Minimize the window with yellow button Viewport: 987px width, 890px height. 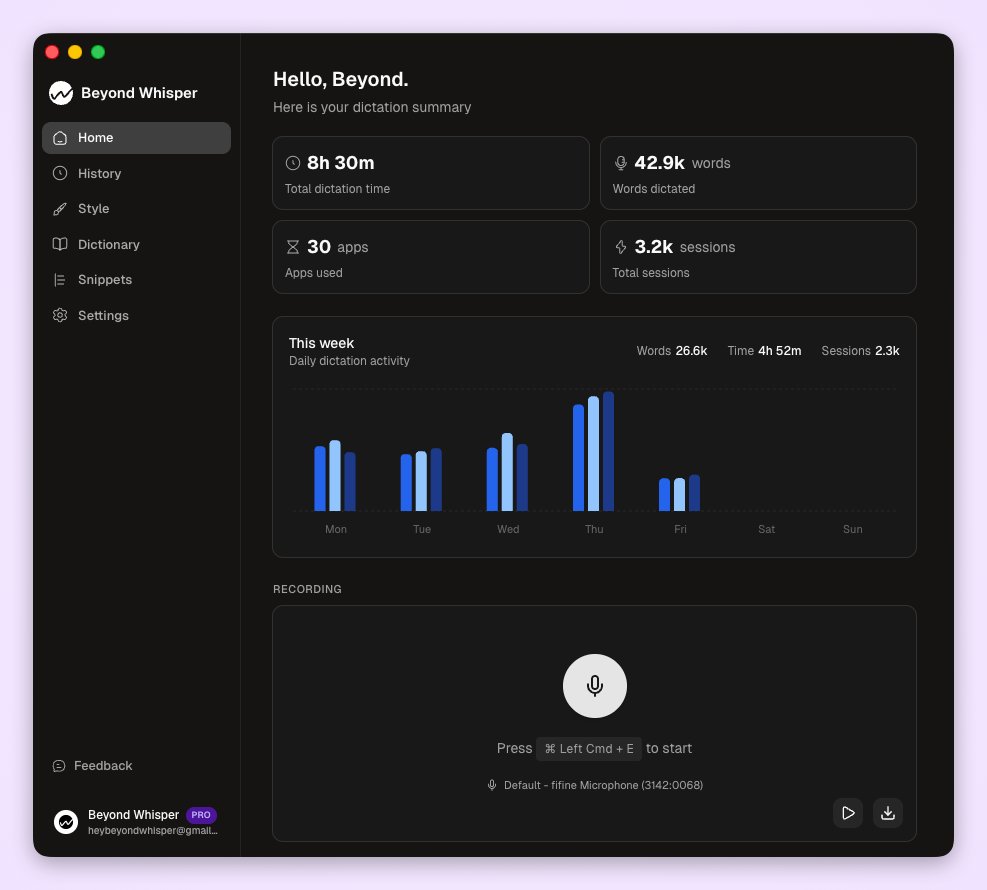(x=75, y=52)
